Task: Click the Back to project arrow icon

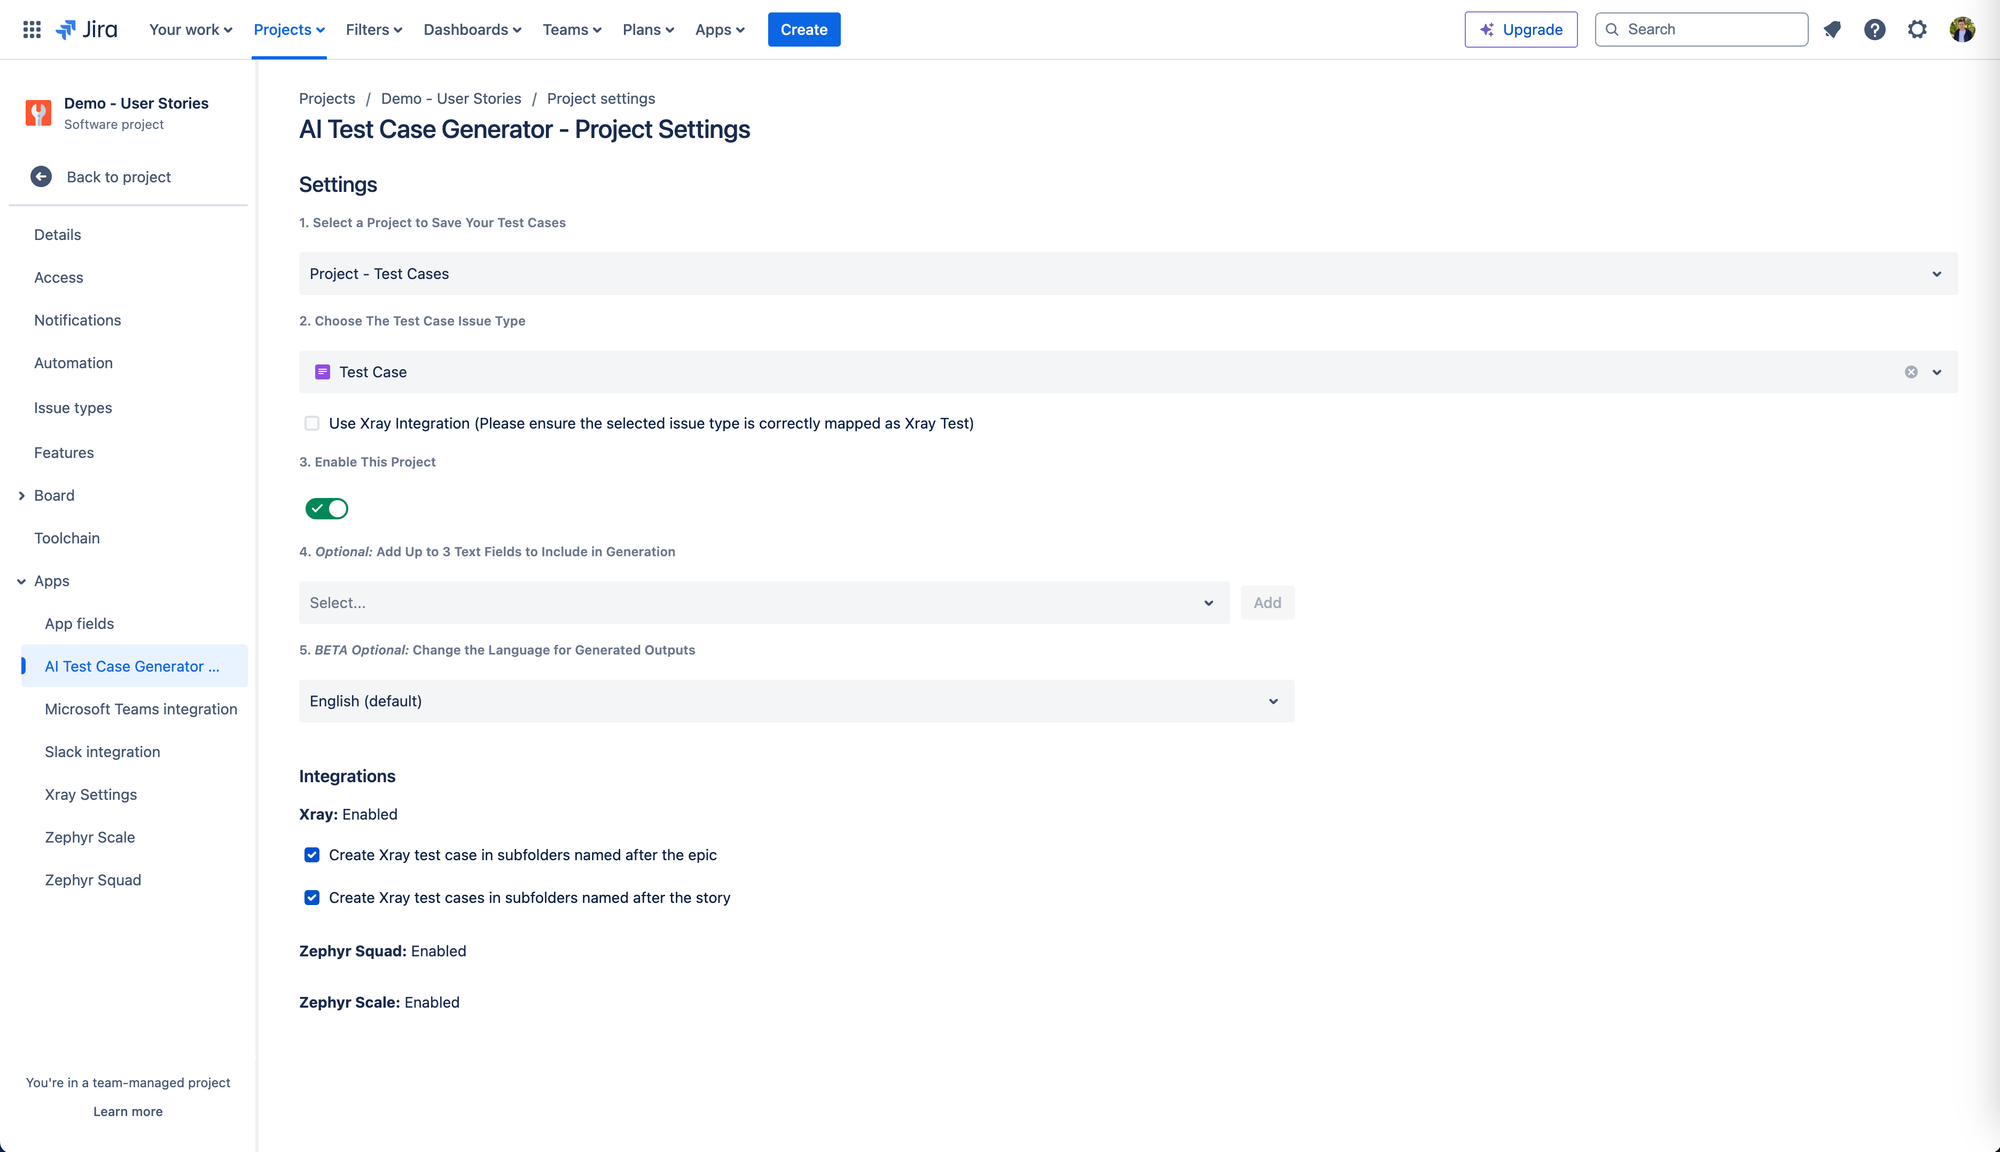Action: [41, 177]
